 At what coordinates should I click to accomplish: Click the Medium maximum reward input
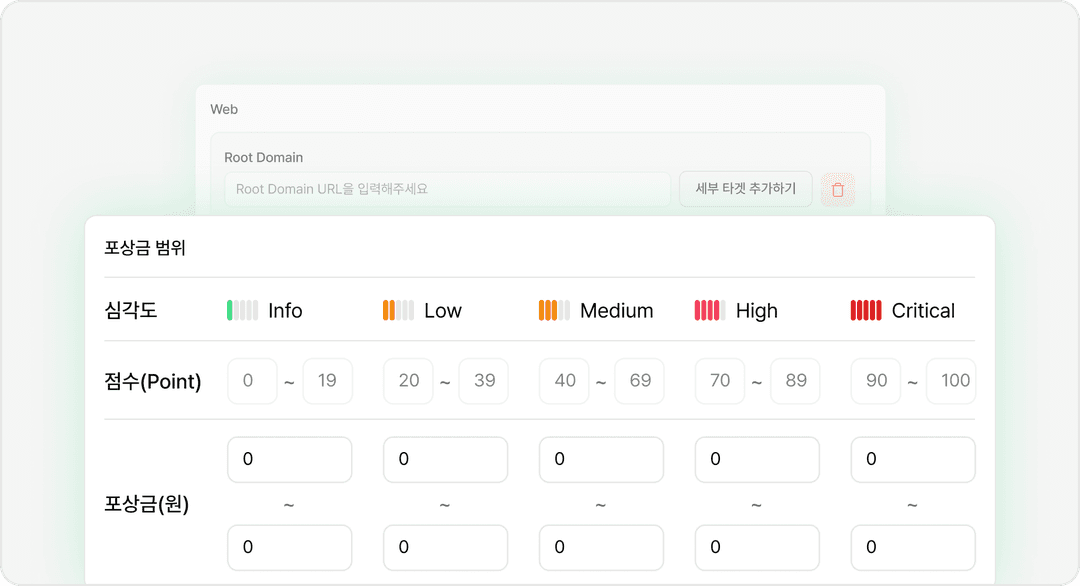pos(601,547)
